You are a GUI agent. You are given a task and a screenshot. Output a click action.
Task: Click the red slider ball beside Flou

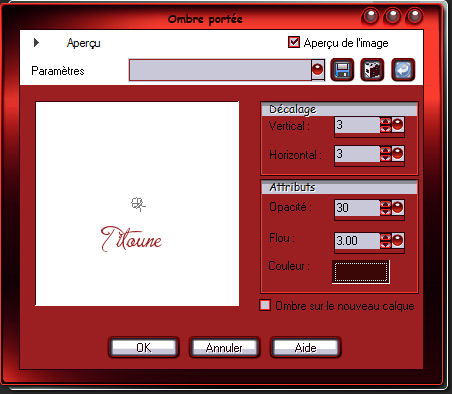coord(398,240)
